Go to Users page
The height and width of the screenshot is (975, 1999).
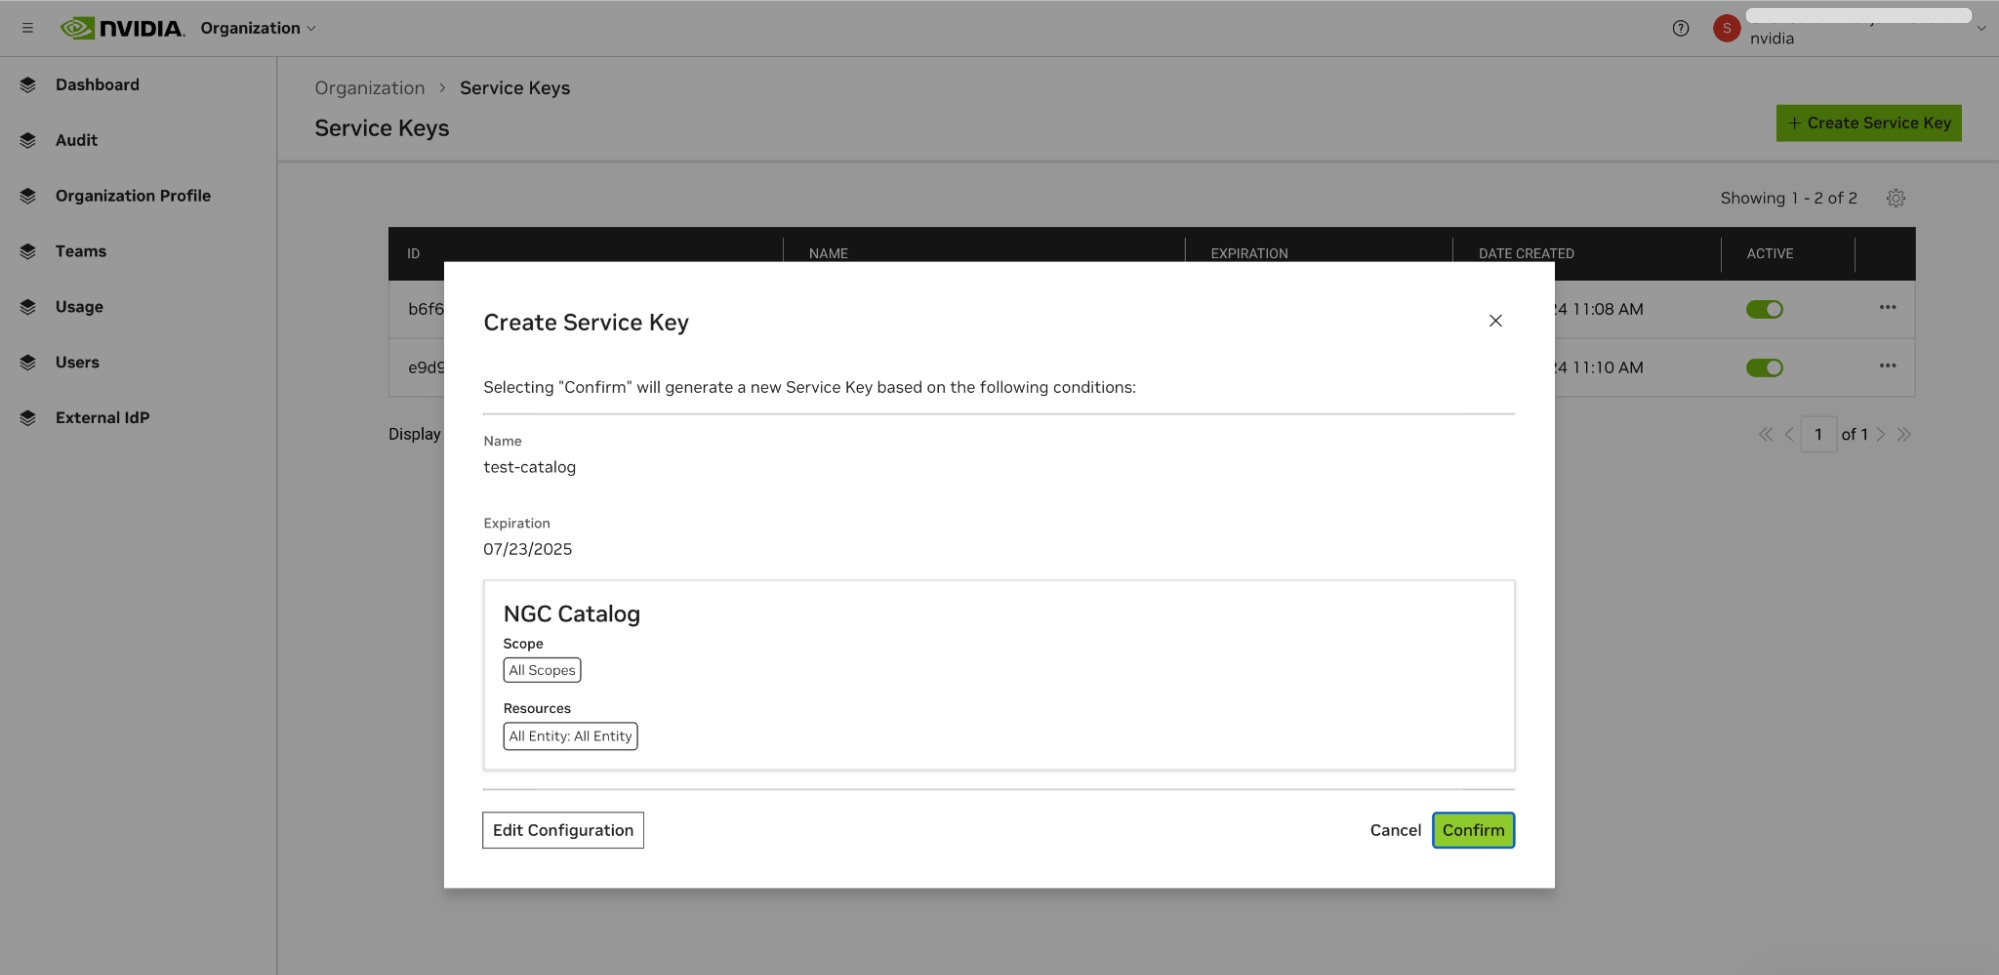pyautogui.click(x=77, y=362)
